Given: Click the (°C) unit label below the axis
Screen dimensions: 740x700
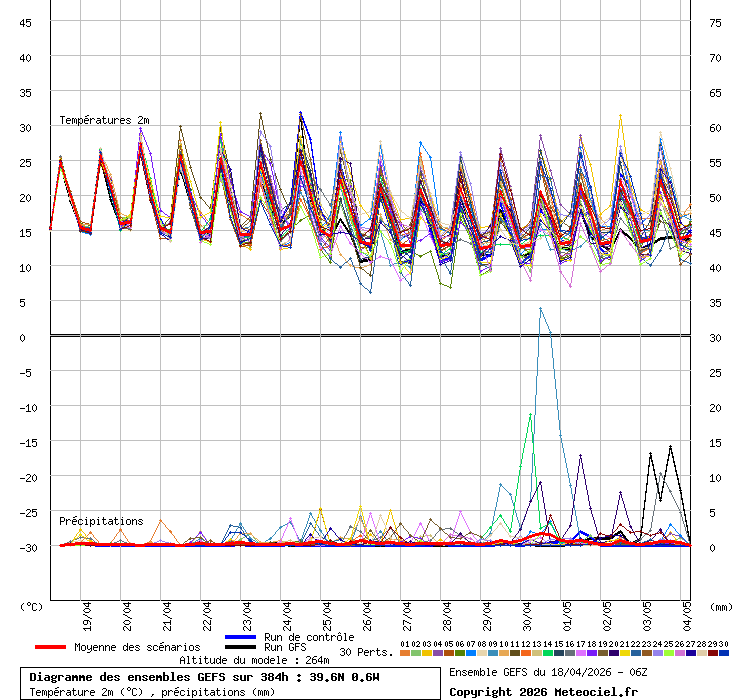Looking at the screenshot, I should [32, 606].
